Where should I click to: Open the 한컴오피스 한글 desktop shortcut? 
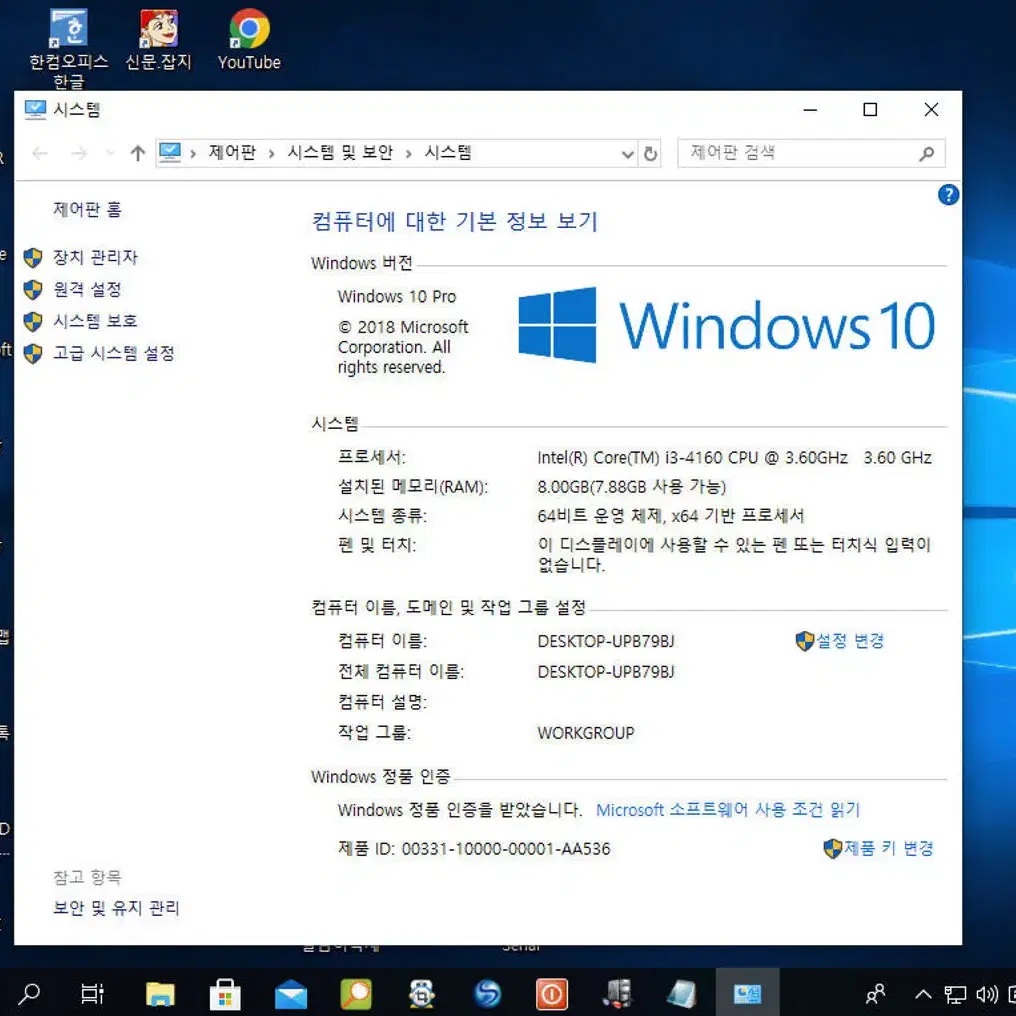(x=68, y=48)
